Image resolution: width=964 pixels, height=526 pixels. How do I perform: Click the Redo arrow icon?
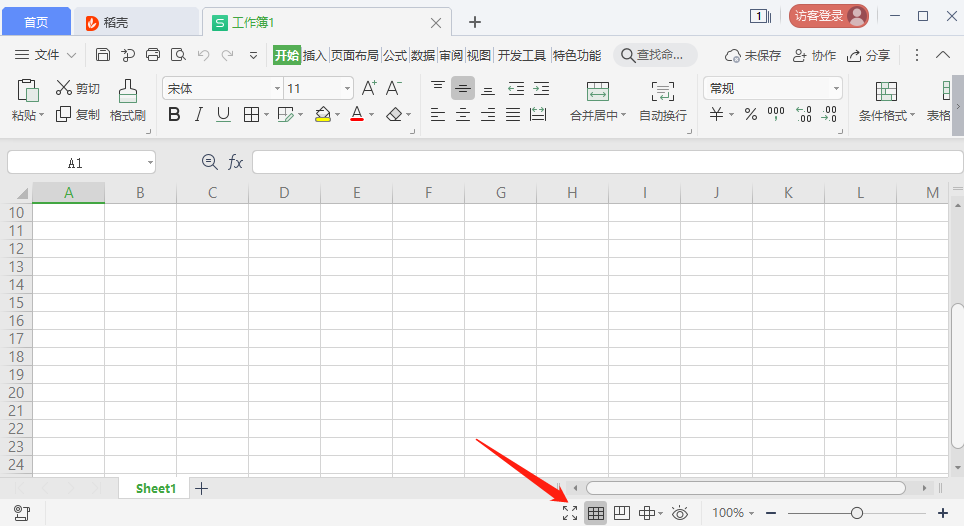click(227, 55)
